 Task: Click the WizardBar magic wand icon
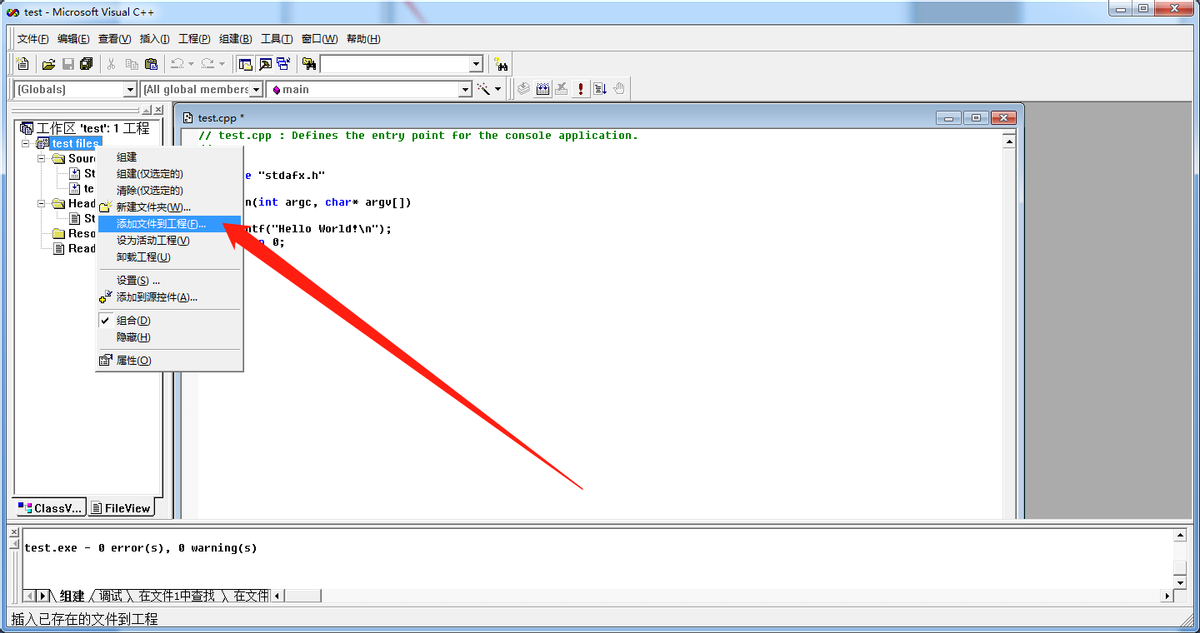coord(485,89)
